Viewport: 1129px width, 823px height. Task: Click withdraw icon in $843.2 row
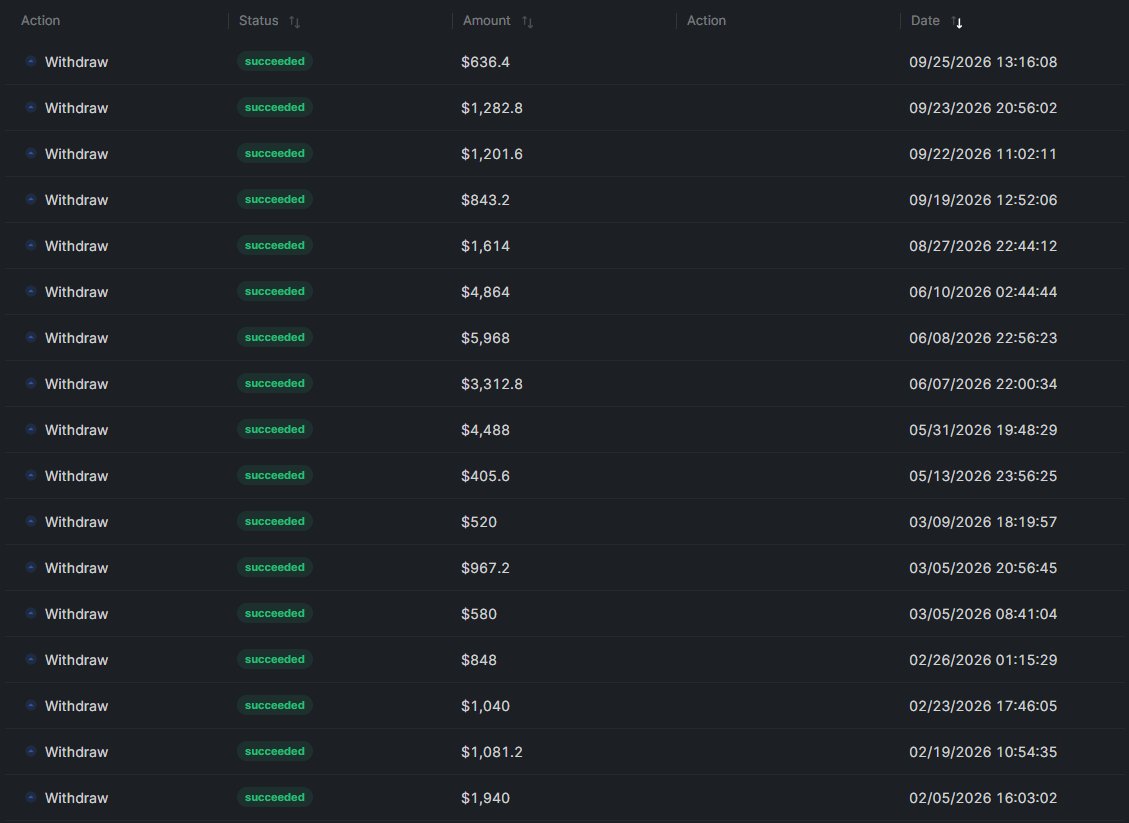30,199
